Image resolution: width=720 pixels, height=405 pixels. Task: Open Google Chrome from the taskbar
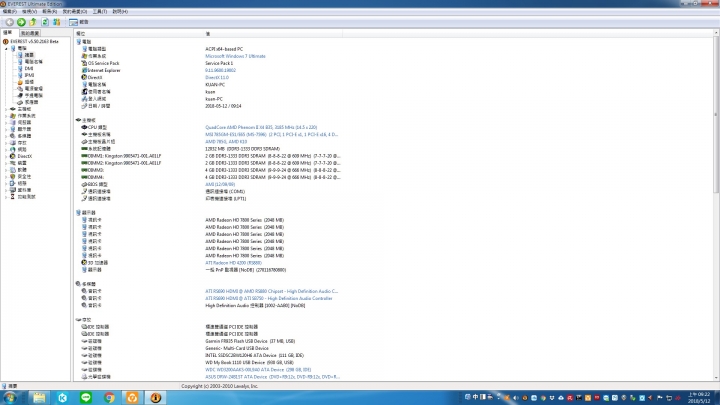pyautogui.click(x=109, y=398)
